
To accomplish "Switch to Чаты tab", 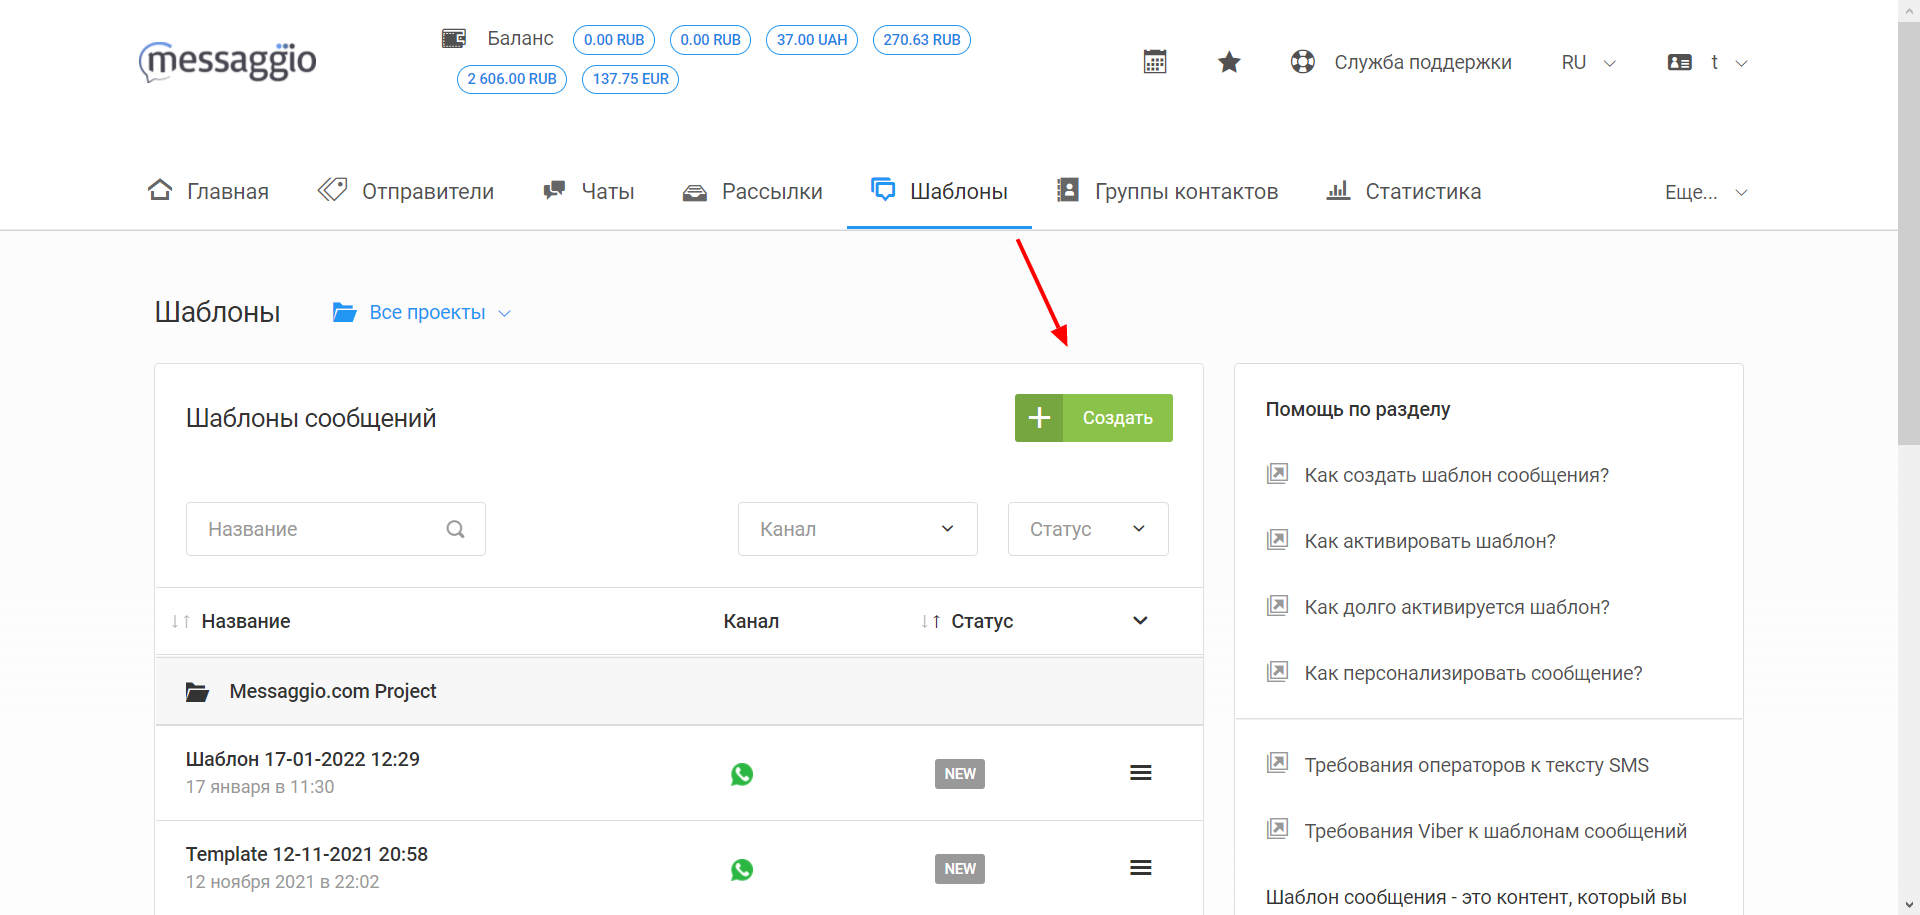I will click(x=588, y=191).
